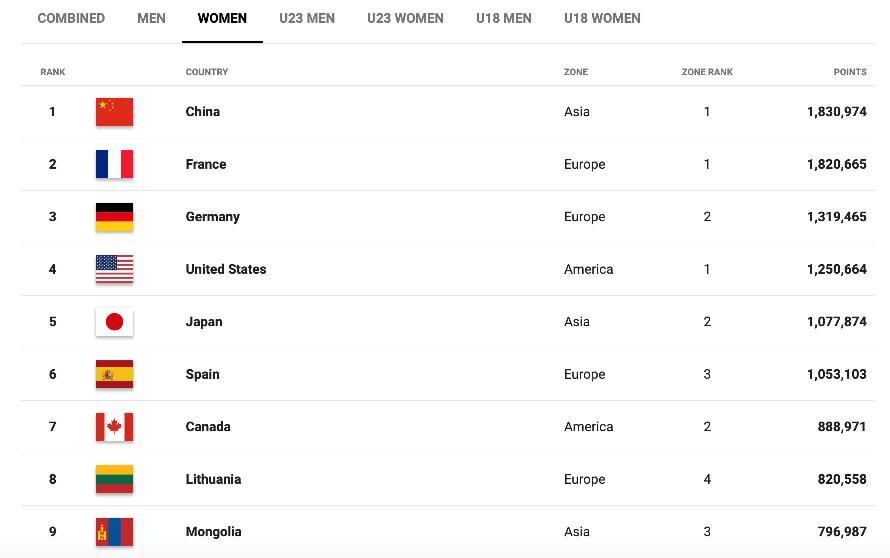Screen dimensions: 890x558
Task: Open the U23 Men tab
Action: (307, 19)
